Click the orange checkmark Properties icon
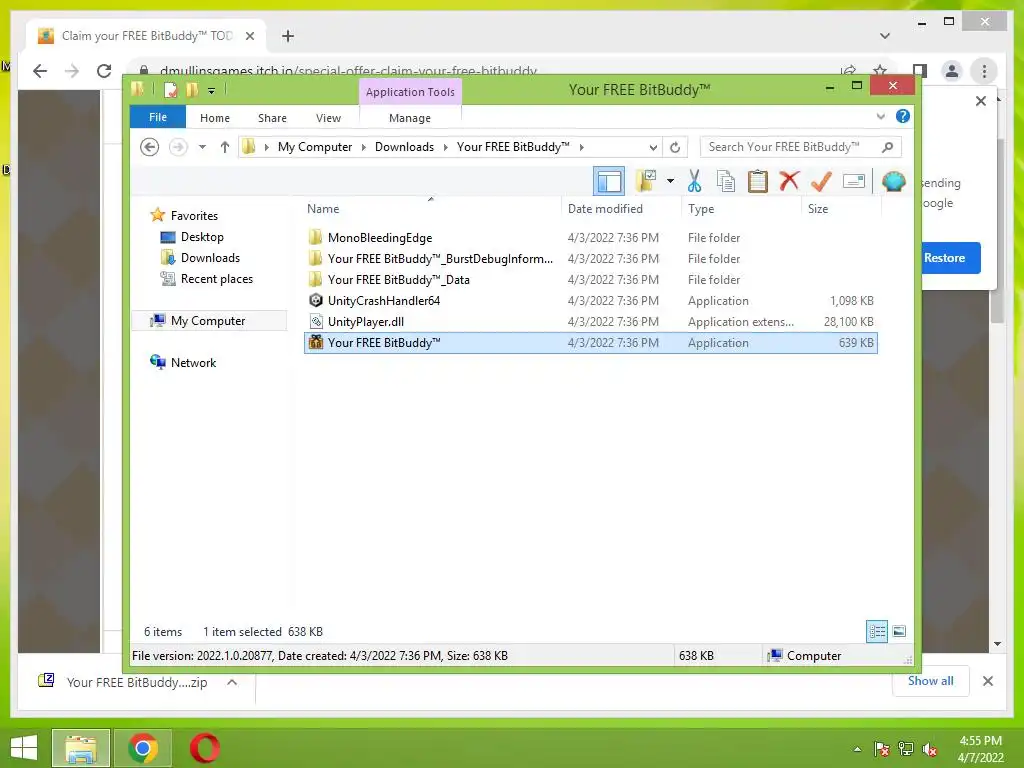The width and height of the screenshot is (1024, 768). pyautogui.click(x=821, y=181)
